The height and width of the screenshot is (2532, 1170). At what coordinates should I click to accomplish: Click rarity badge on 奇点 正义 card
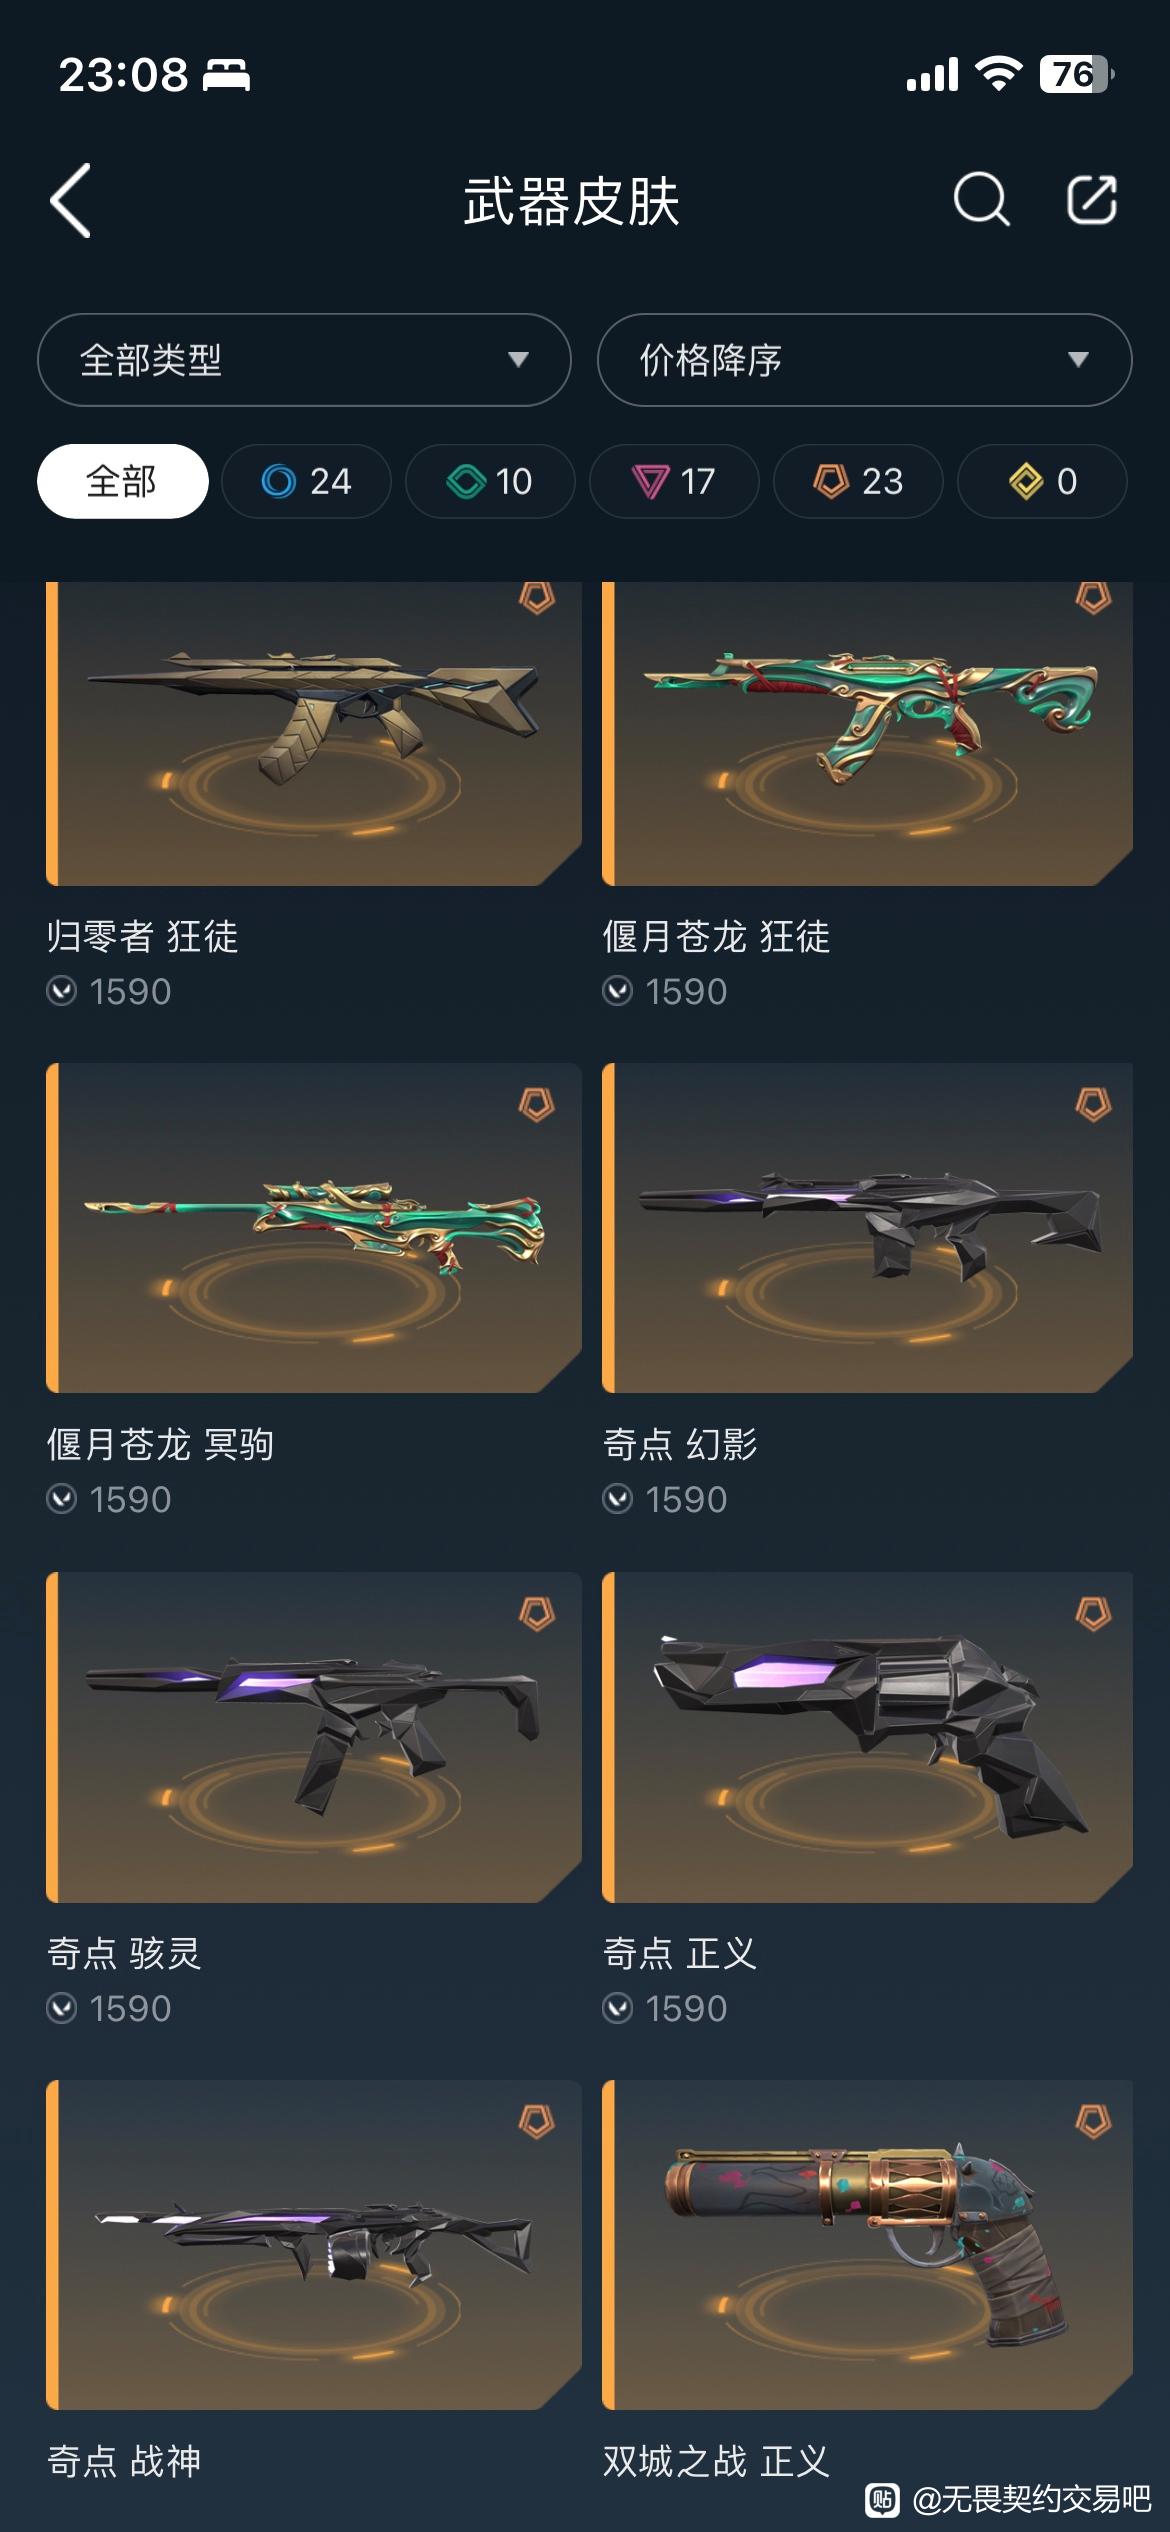[1093, 1614]
